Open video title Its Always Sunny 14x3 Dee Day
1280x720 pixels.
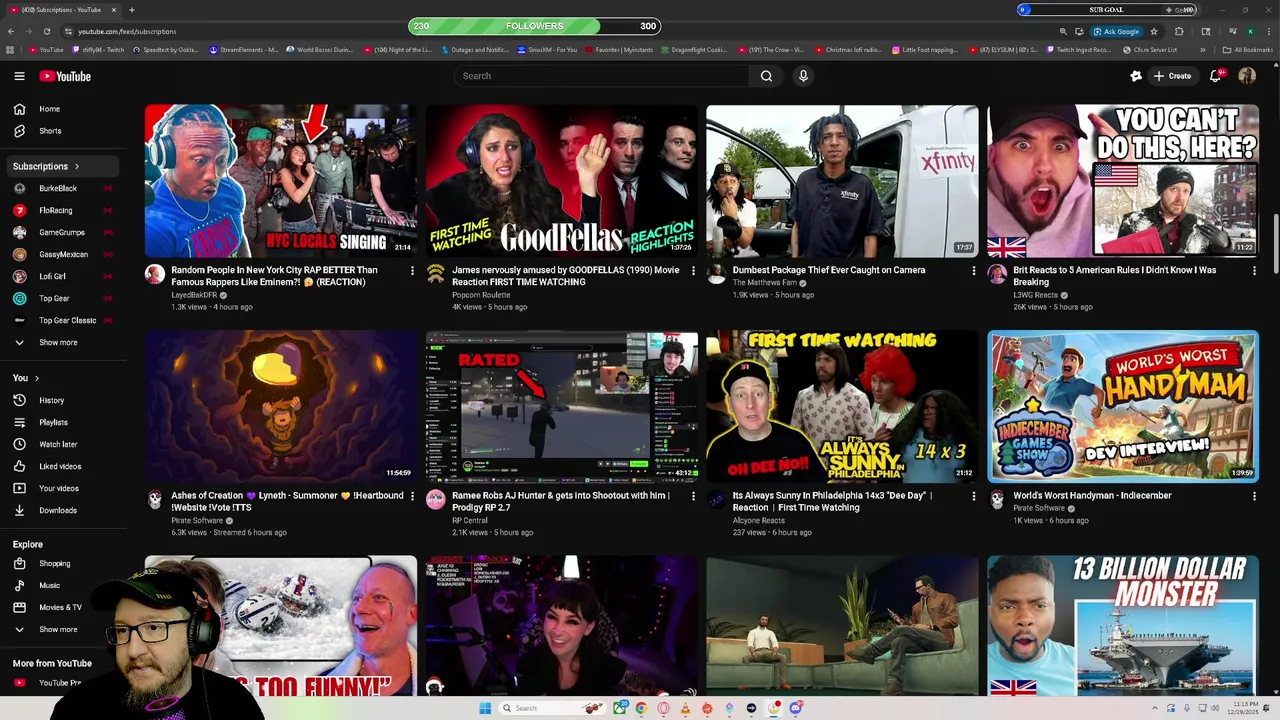tap(832, 501)
